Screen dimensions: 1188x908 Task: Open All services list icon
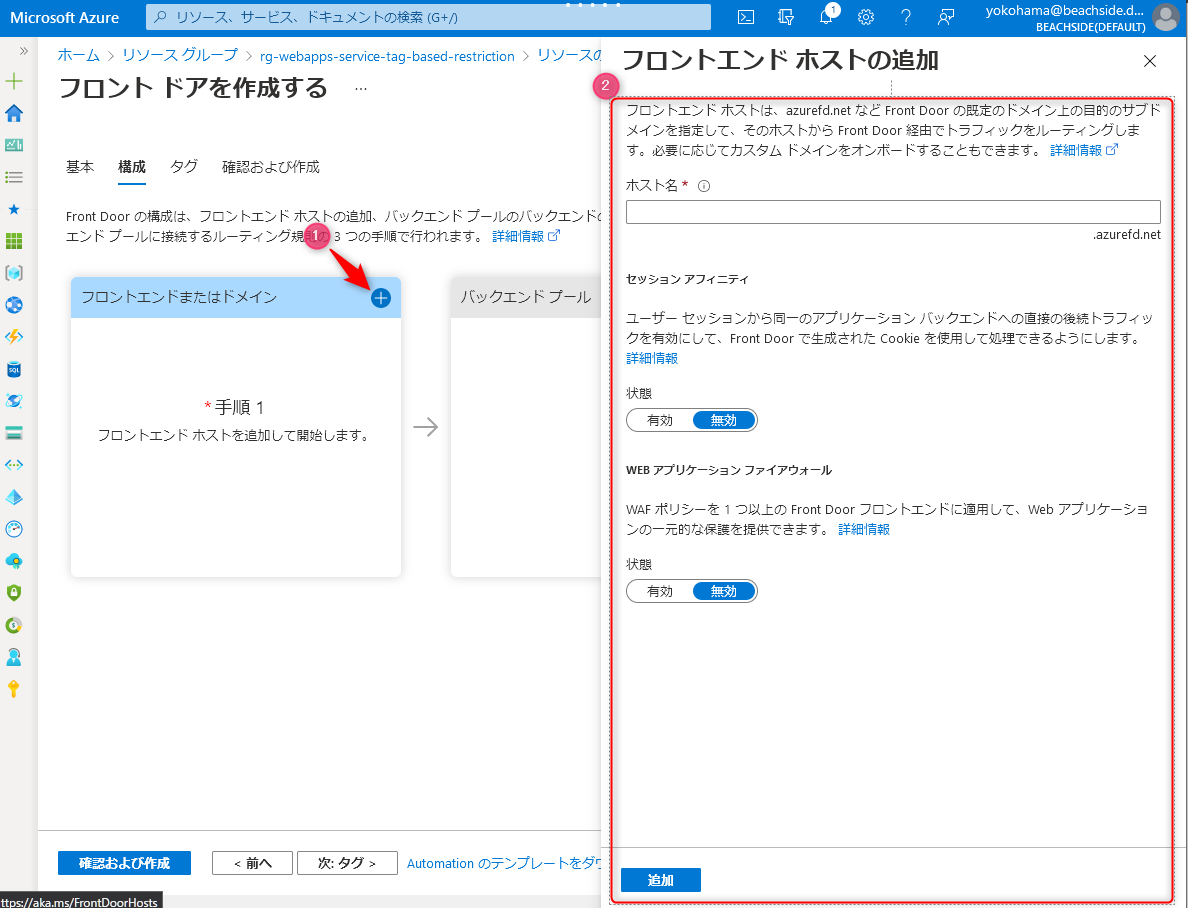click(x=14, y=177)
